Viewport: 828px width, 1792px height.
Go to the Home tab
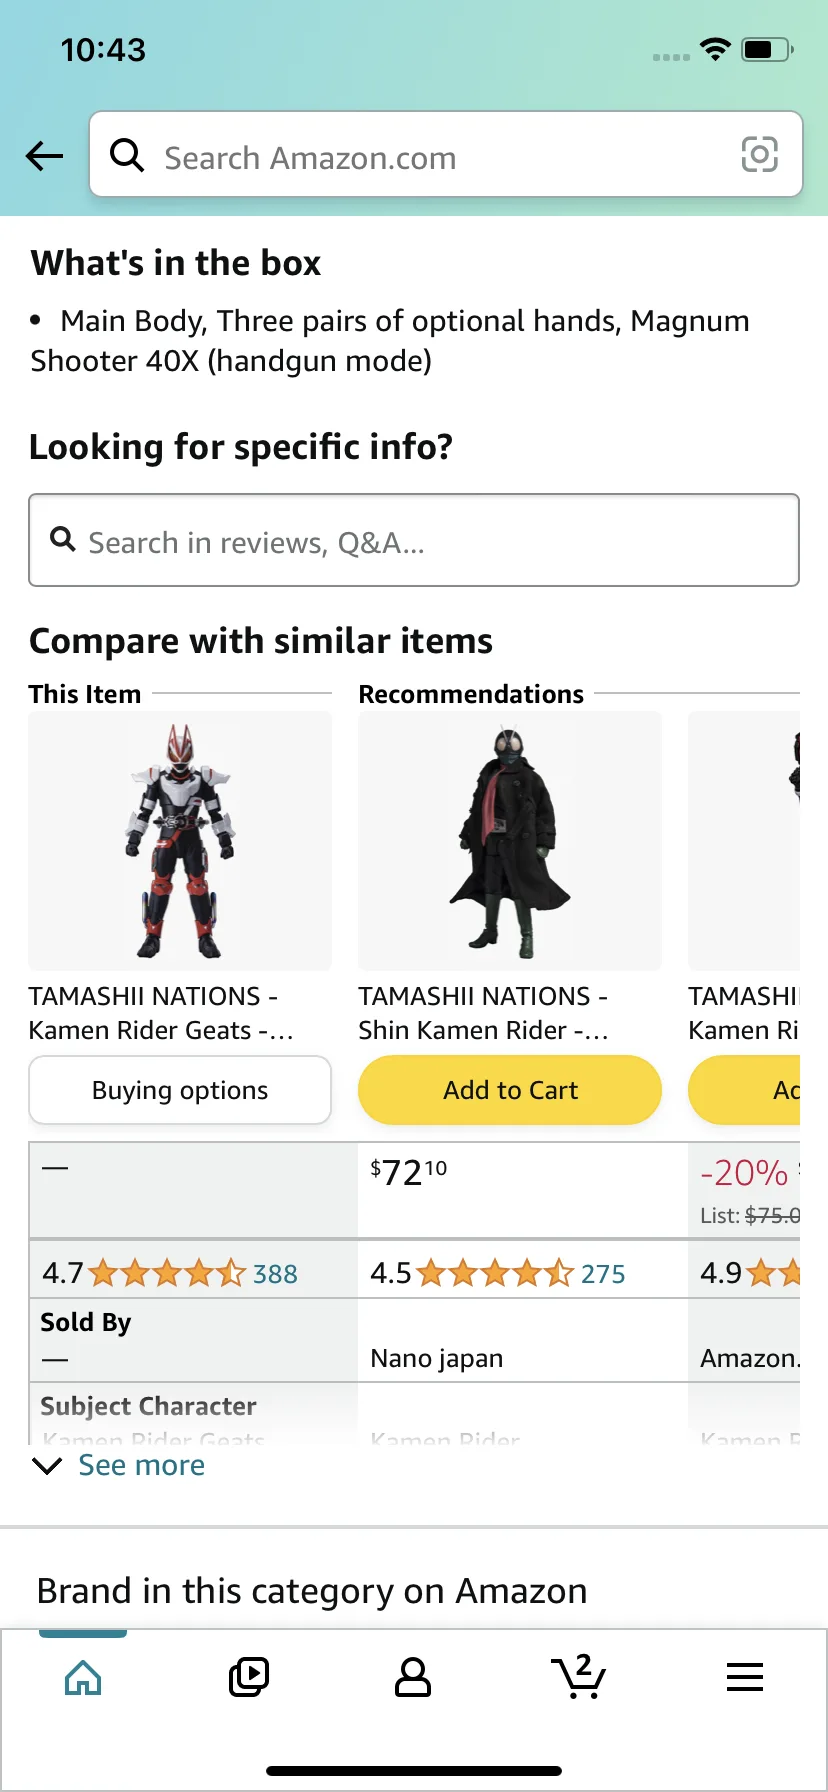tap(83, 1677)
